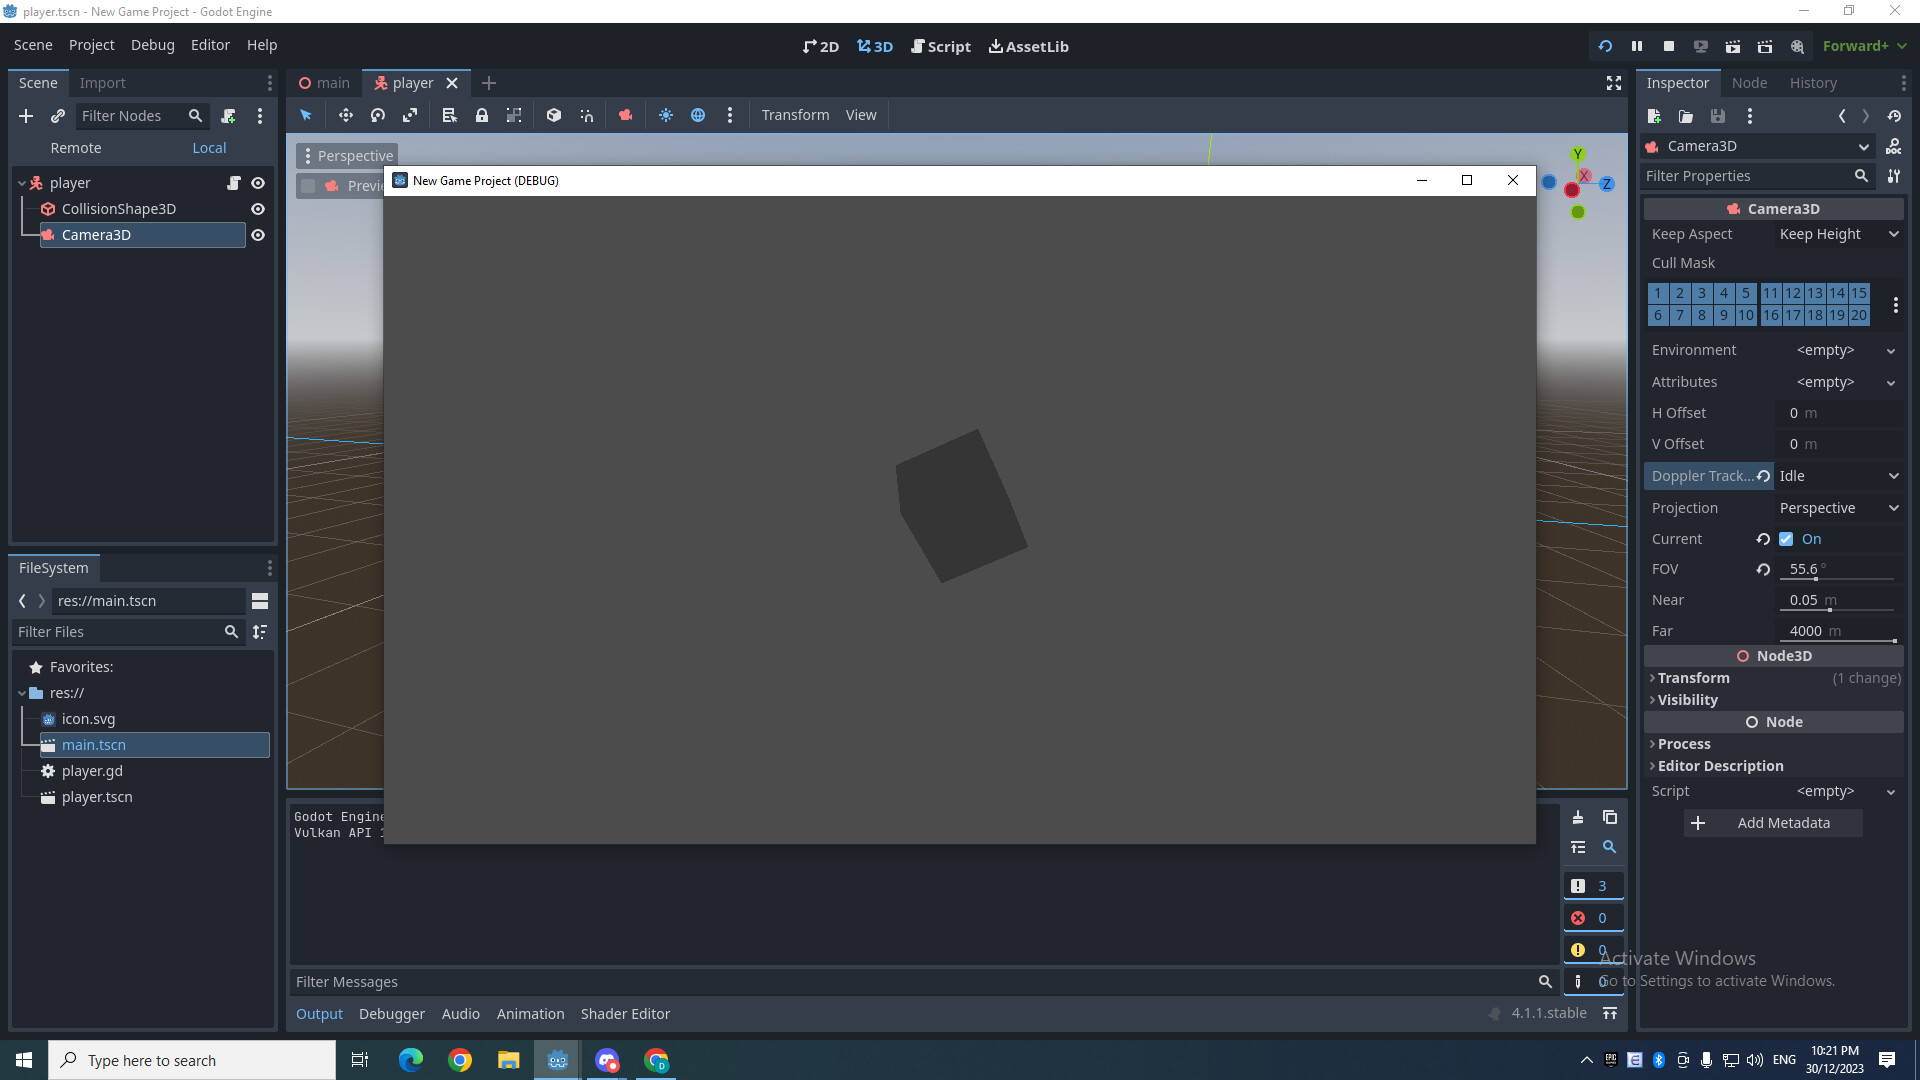1920x1080 pixels.
Task: Select the Move mode tool in viewport toolbar
Action: point(345,115)
